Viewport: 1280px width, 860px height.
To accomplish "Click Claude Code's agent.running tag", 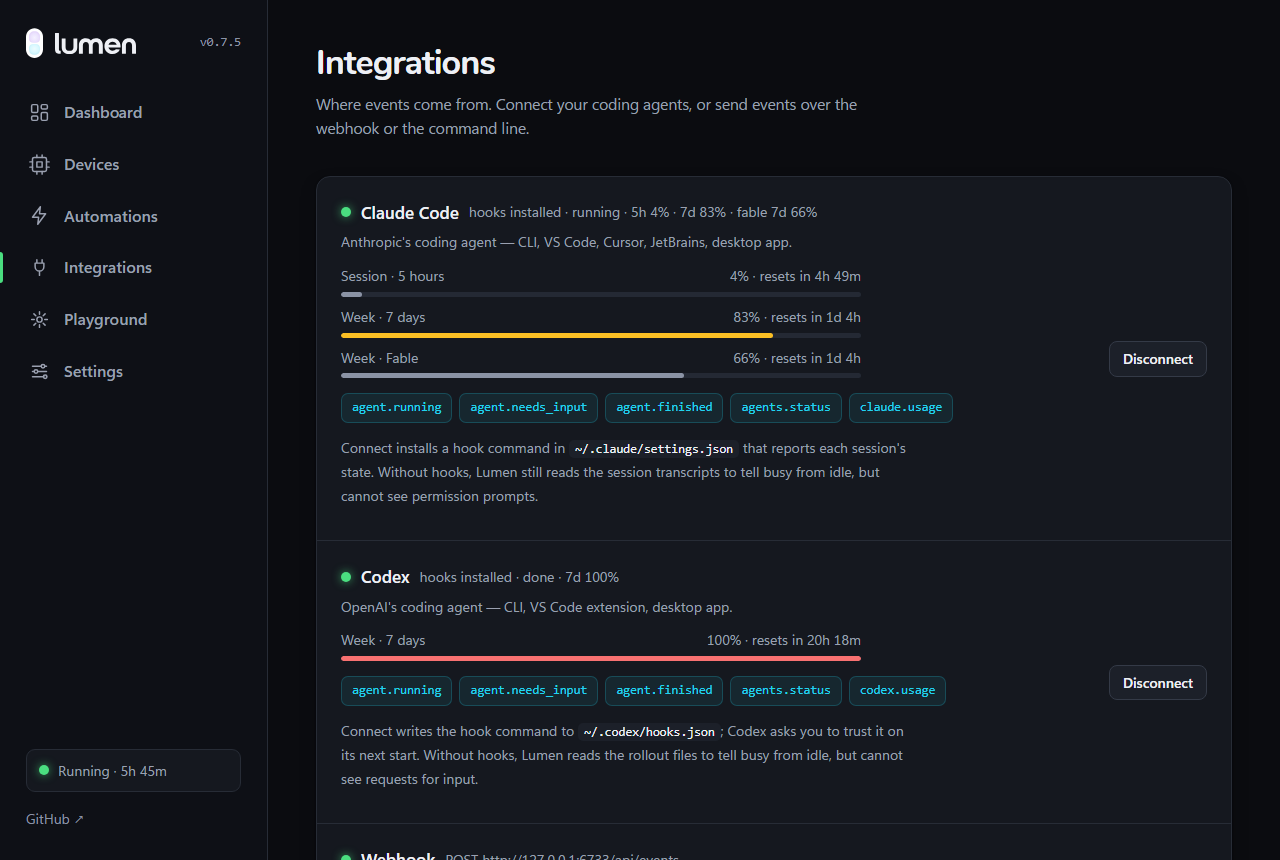I will tap(396, 408).
